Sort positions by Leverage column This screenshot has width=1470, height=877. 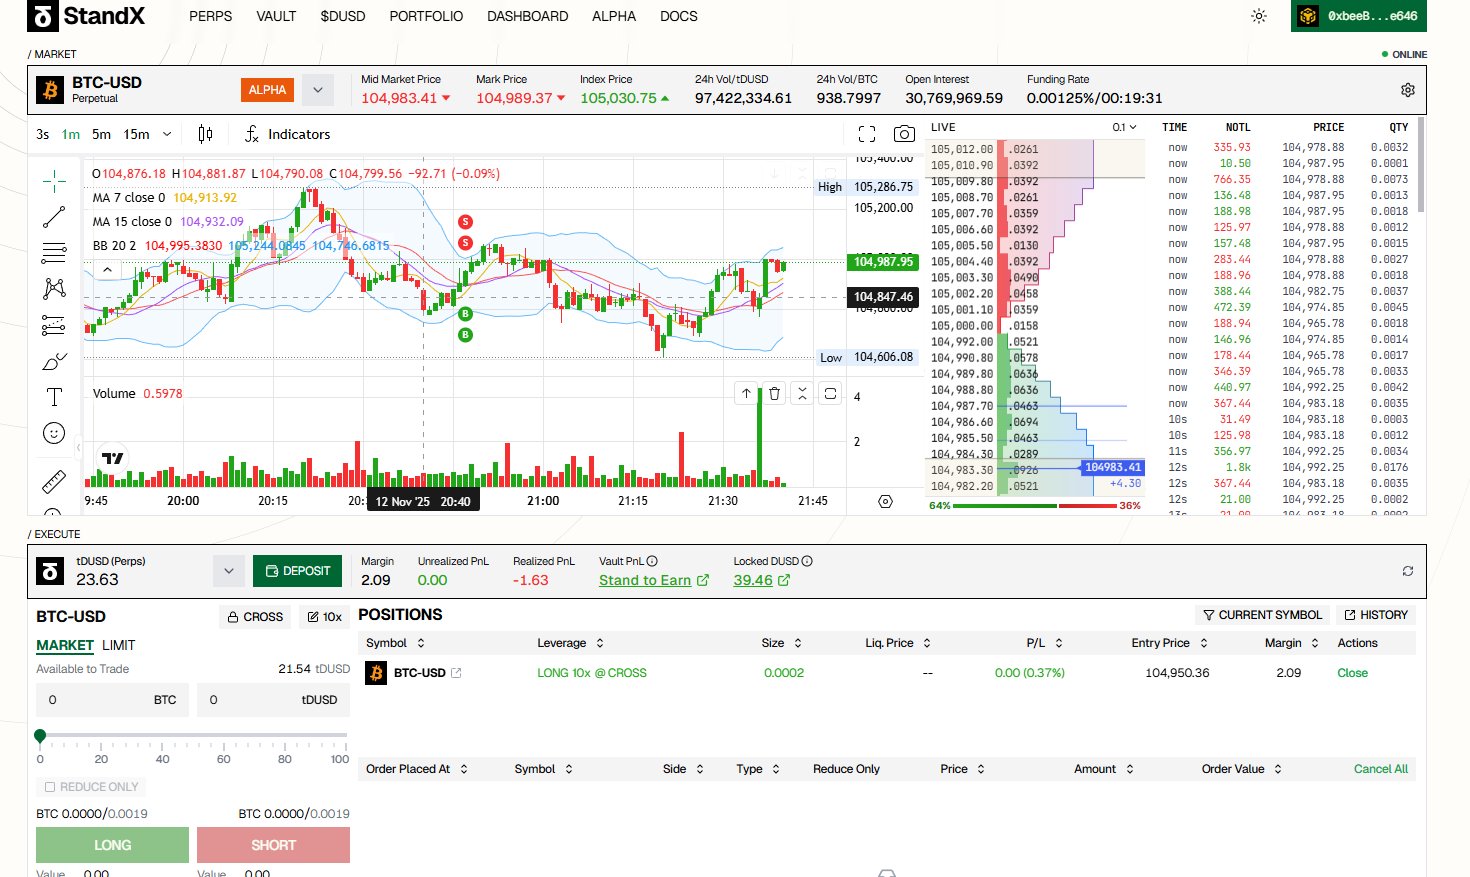tap(572, 643)
